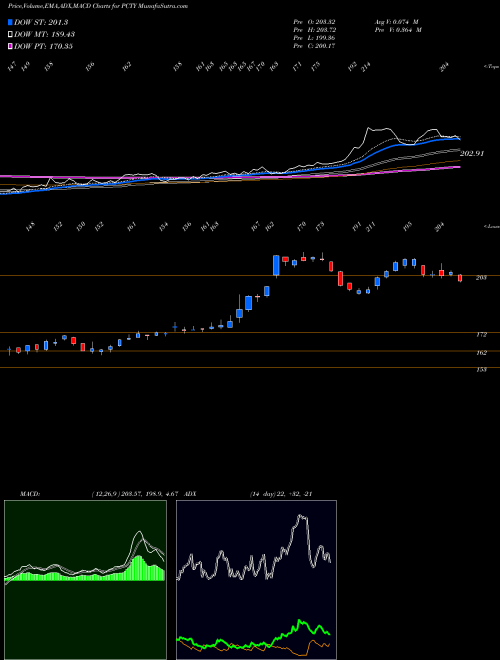The width and height of the screenshot is (500, 660).
Task: Click the last red candlestick on the right
Action: tap(460, 278)
